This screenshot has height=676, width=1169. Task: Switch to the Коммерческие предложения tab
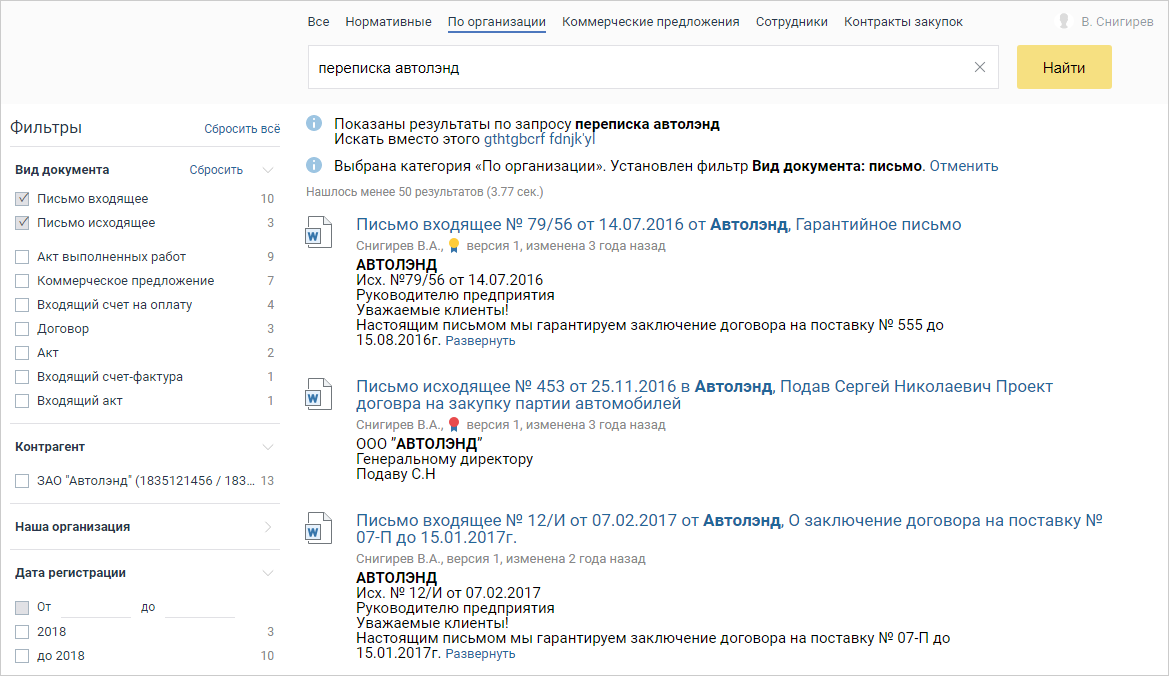tap(650, 21)
